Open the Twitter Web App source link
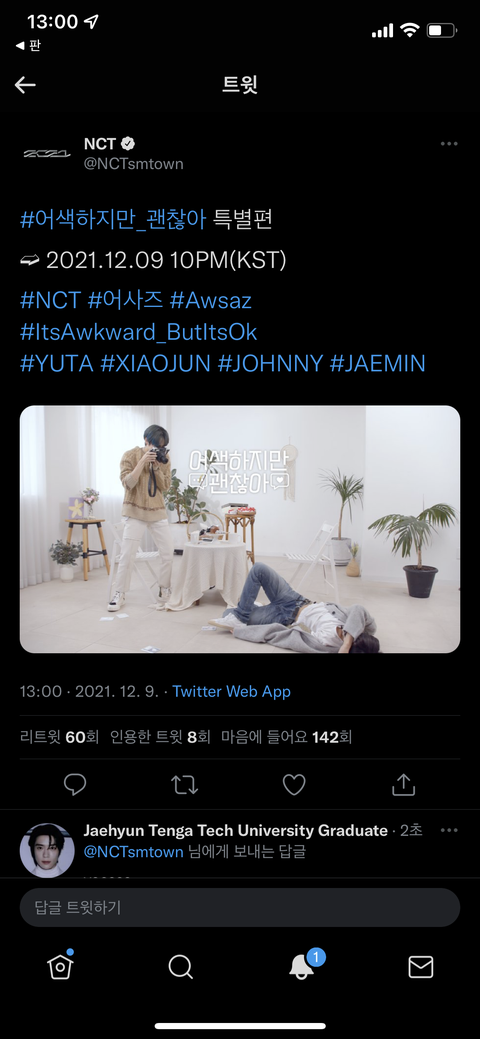This screenshot has height=1039, width=480. tap(231, 692)
